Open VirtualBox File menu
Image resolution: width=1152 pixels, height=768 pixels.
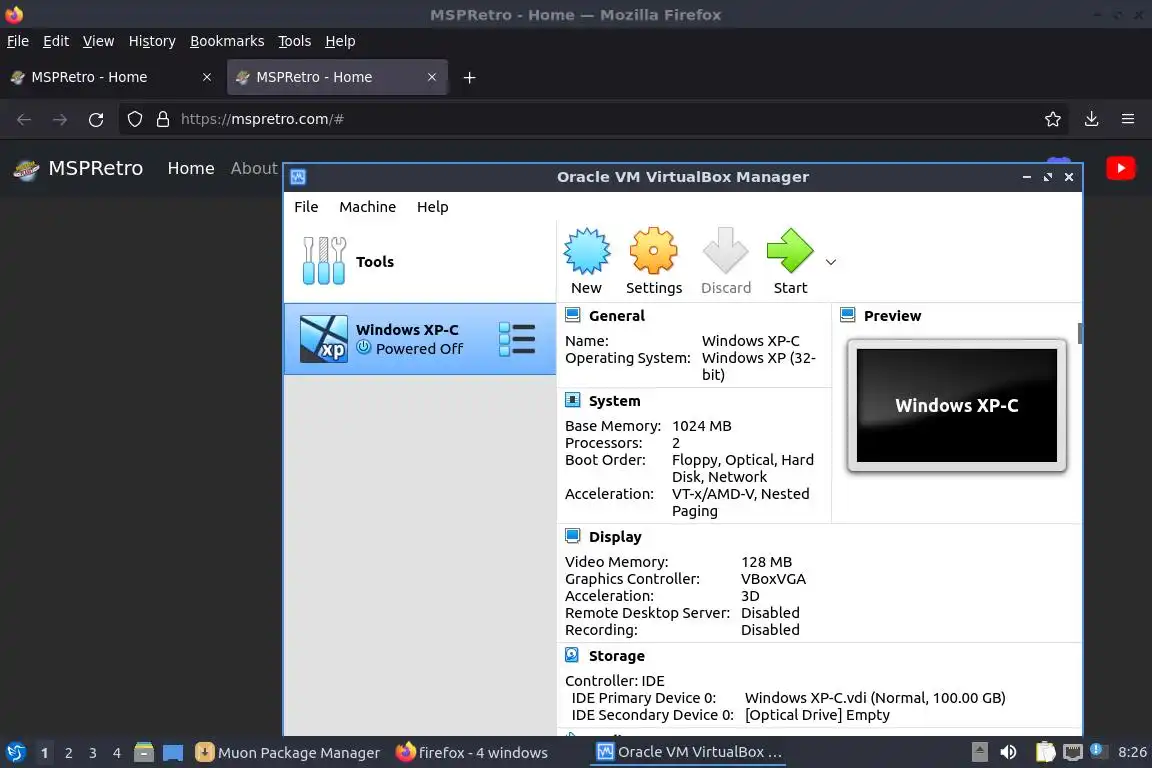click(306, 207)
